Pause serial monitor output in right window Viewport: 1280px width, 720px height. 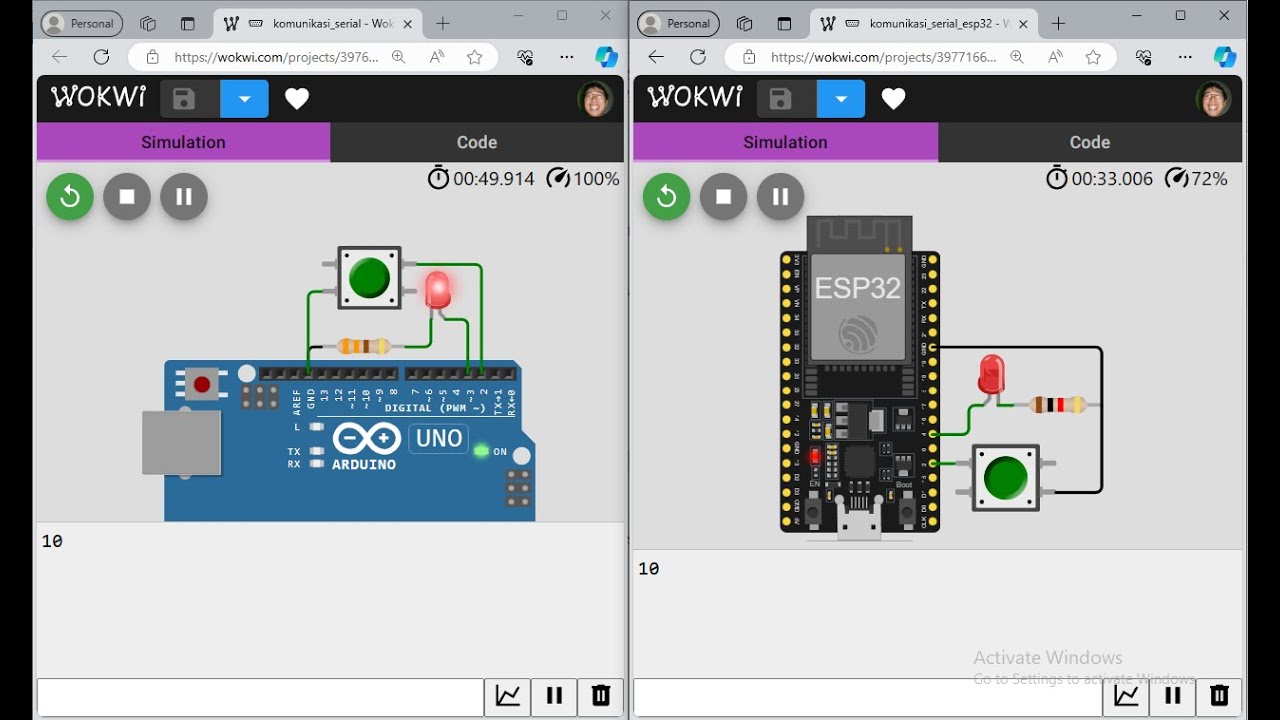pyautogui.click(x=1172, y=696)
